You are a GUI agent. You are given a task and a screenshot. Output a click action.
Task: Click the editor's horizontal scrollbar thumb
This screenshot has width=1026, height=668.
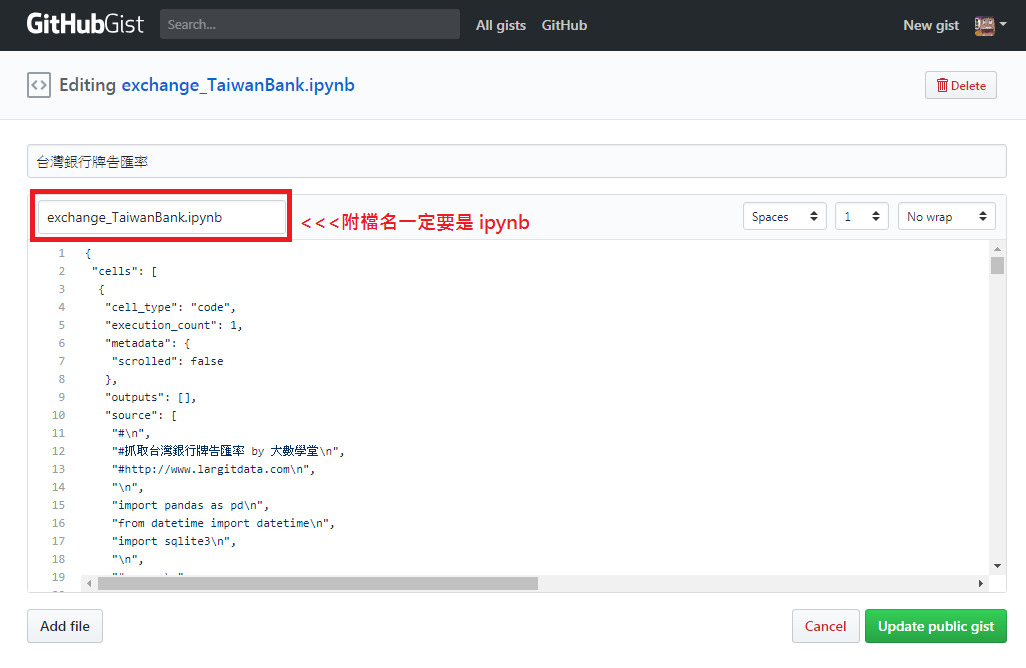(x=317, y=583)
